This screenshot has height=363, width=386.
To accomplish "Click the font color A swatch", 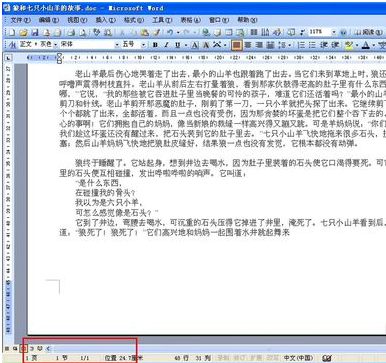I will [366, 45].
